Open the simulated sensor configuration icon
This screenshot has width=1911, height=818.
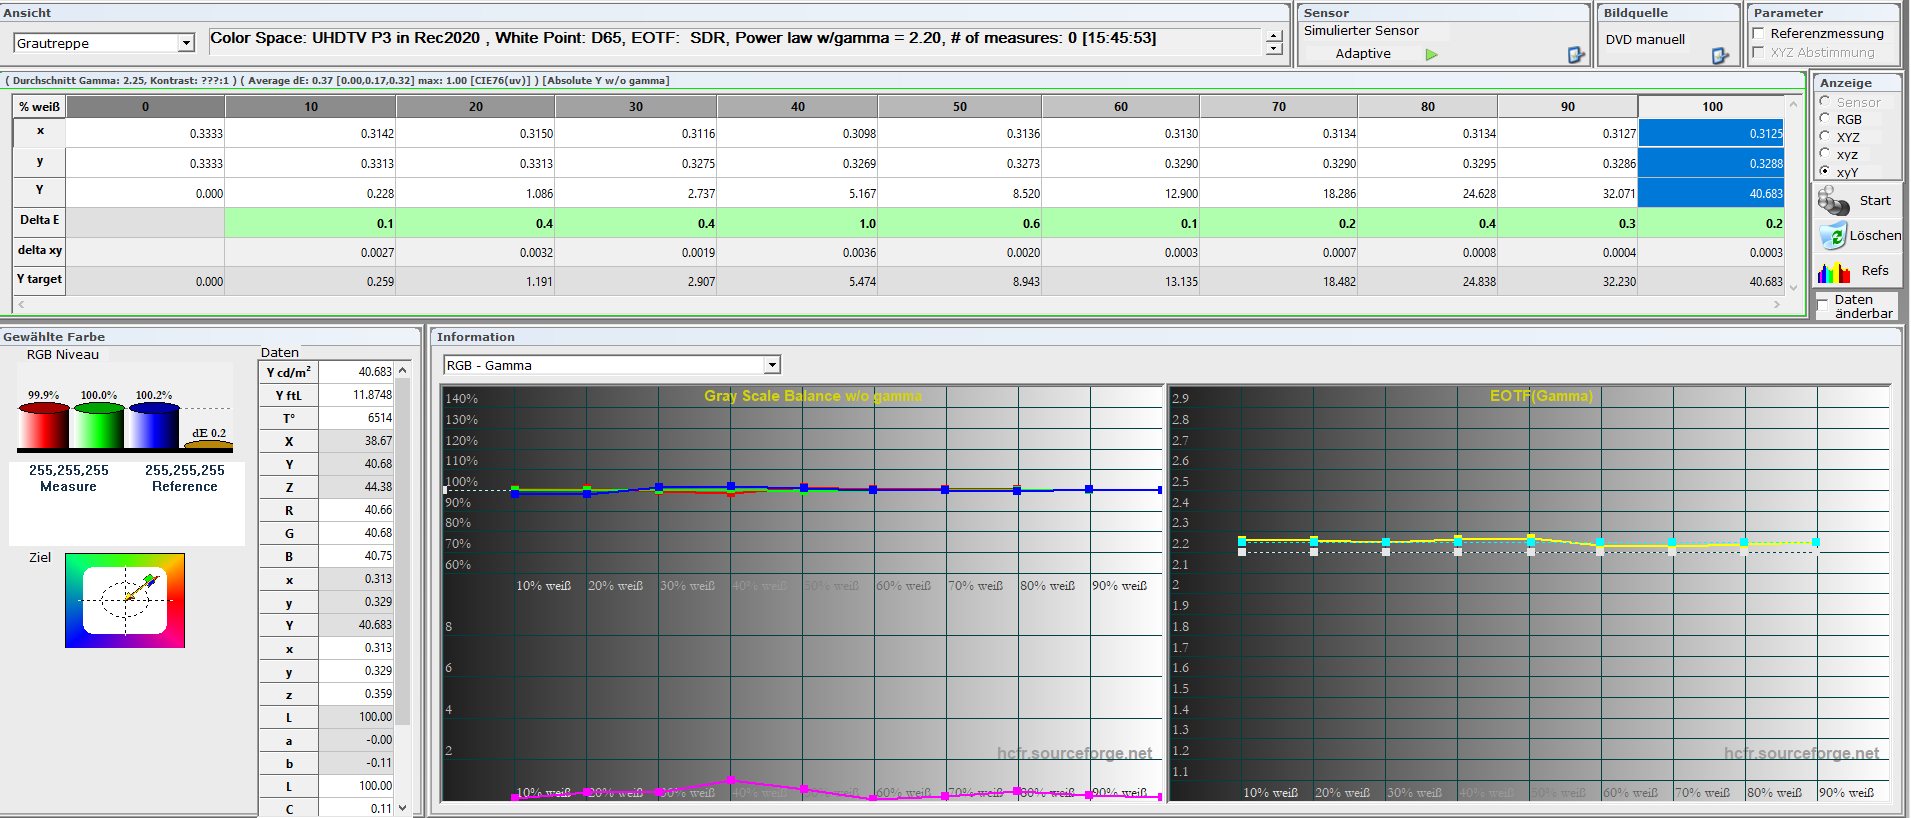[1576, 55]
